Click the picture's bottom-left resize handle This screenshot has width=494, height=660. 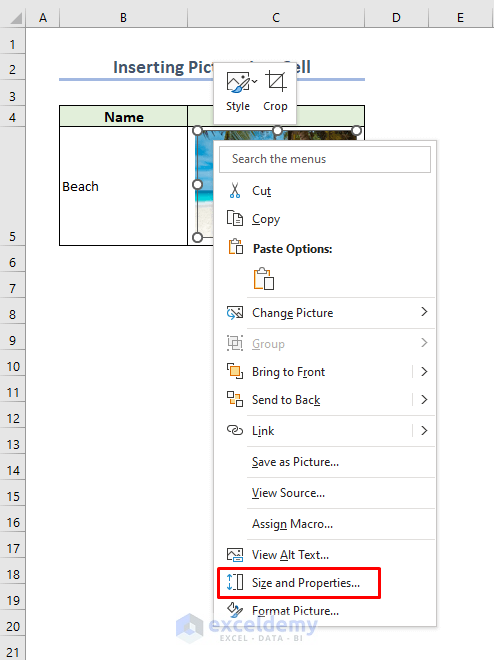tap(197, 237)
